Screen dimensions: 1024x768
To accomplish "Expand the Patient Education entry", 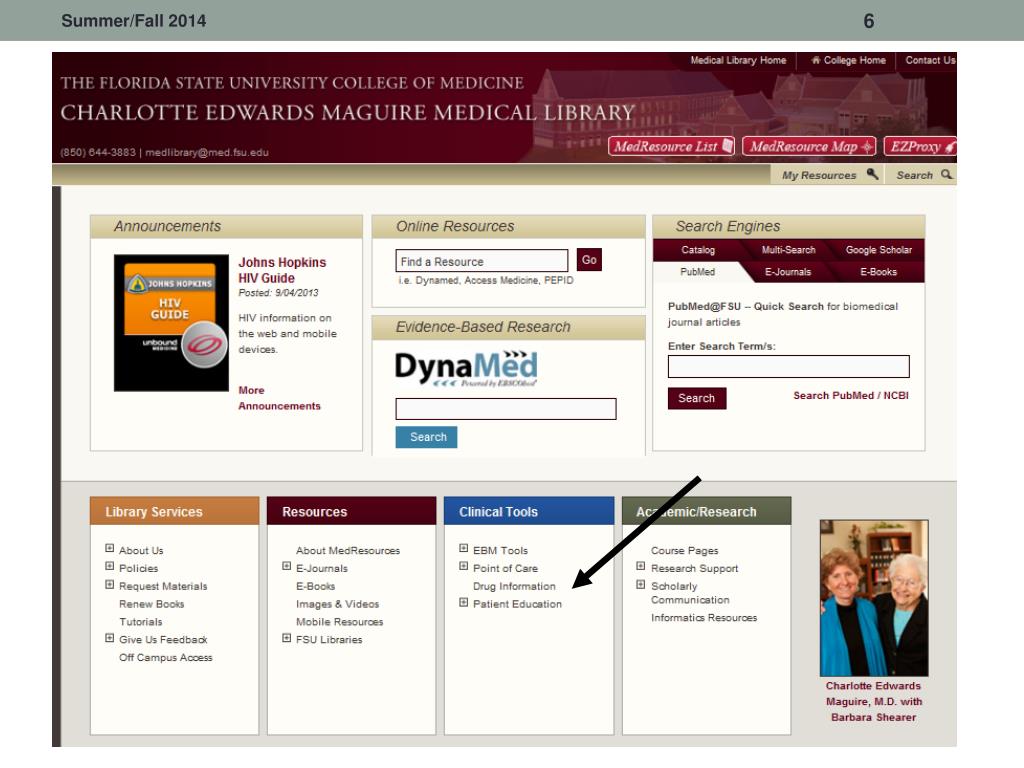I will [x=464, y=602].
